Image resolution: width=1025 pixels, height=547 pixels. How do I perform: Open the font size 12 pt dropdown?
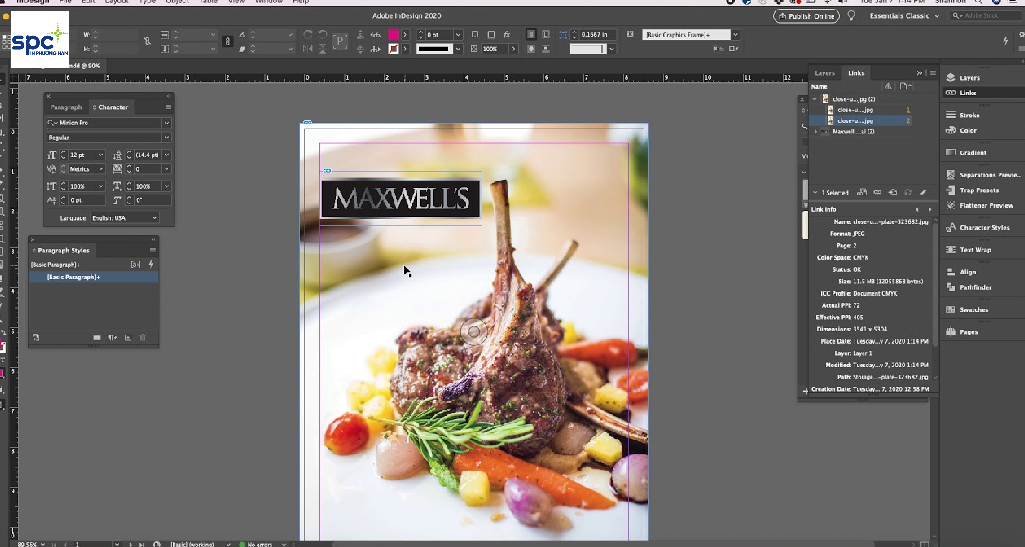click(101, 155)
